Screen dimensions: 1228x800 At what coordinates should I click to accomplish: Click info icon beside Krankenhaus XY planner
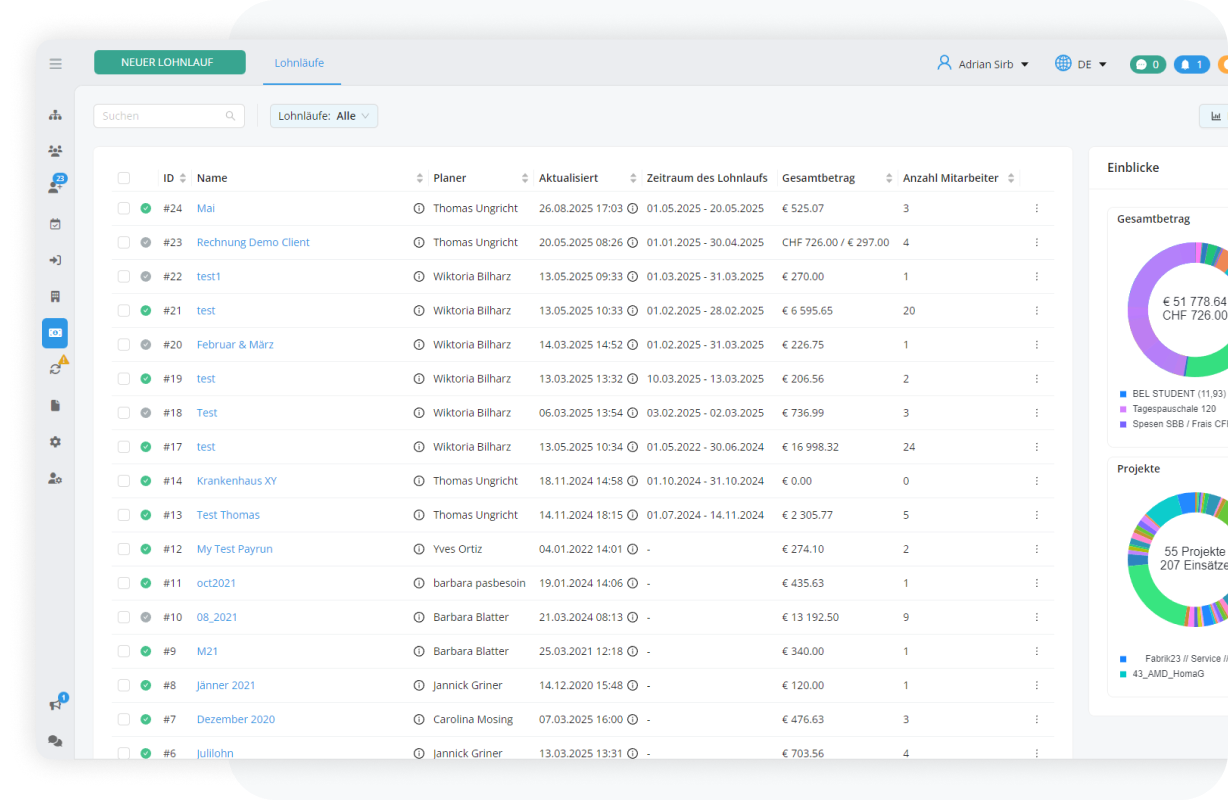(419, 481)
